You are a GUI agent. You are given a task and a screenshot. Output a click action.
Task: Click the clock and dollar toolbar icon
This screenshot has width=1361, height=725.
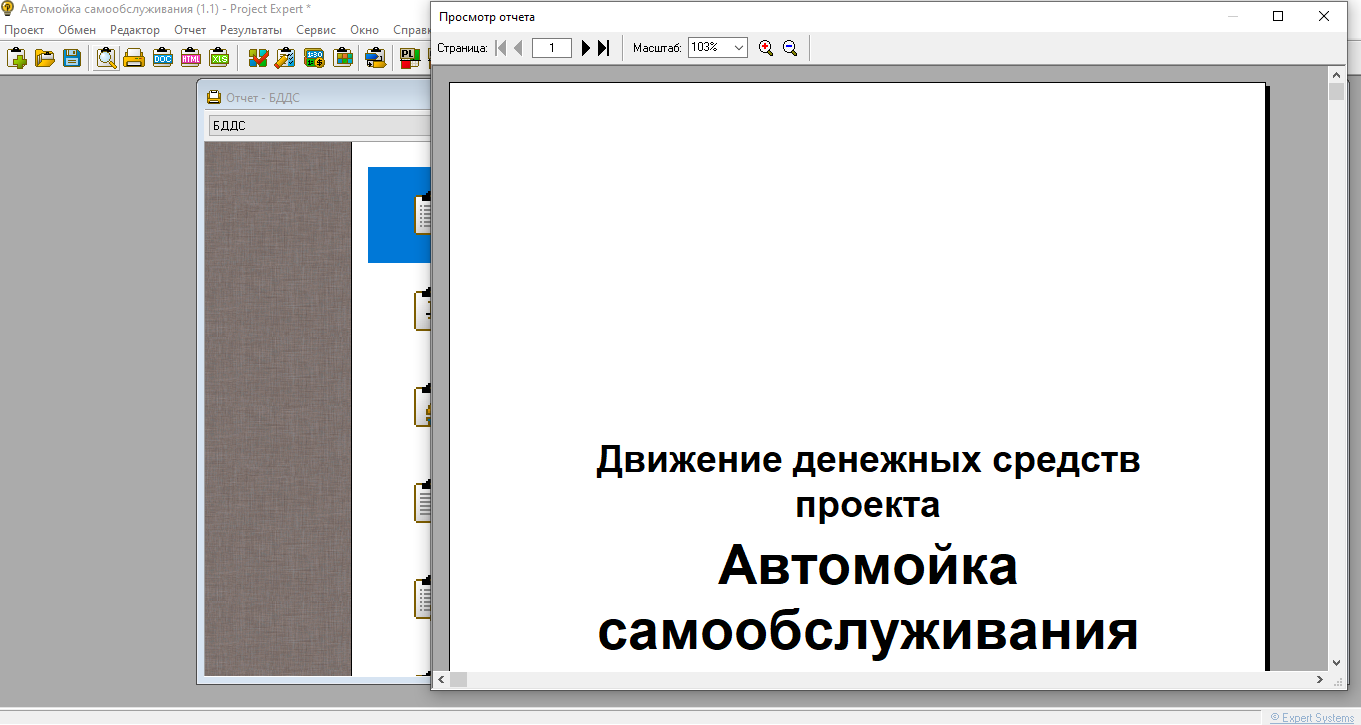coord(314,58)
